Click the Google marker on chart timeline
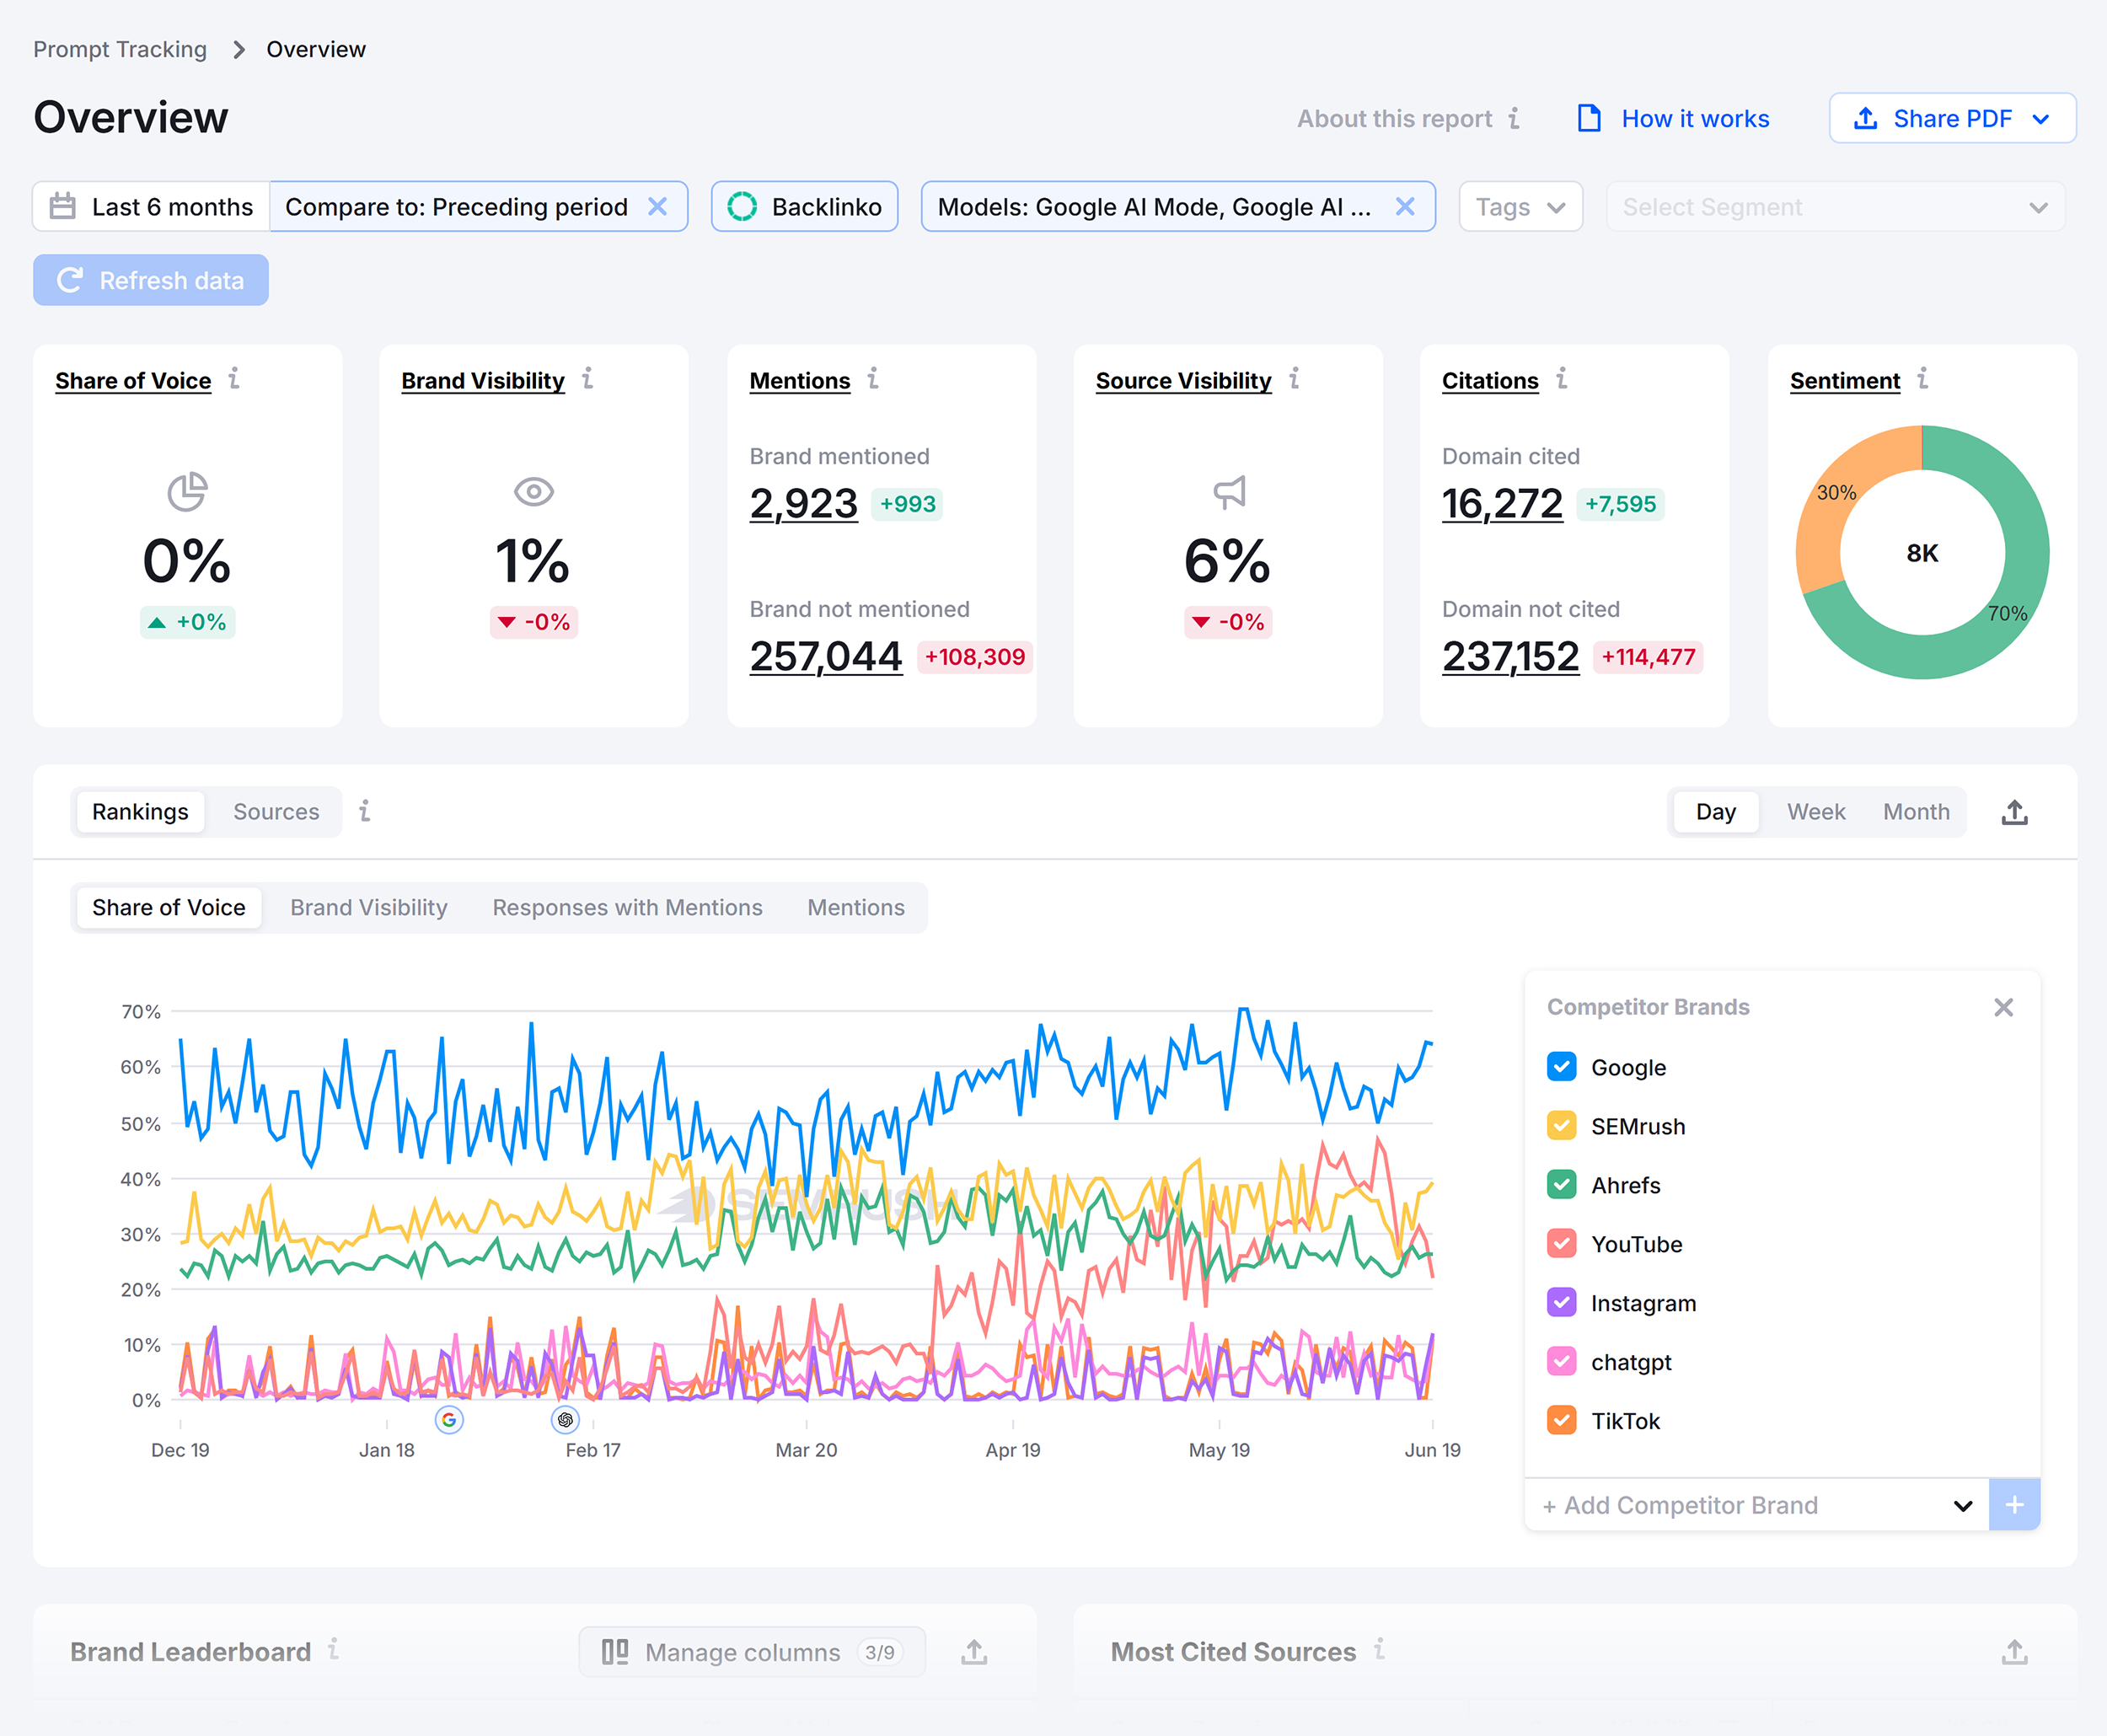Image resolution: width=2107 pixels, height=1736 pixels. click(x=449, y=1419)
